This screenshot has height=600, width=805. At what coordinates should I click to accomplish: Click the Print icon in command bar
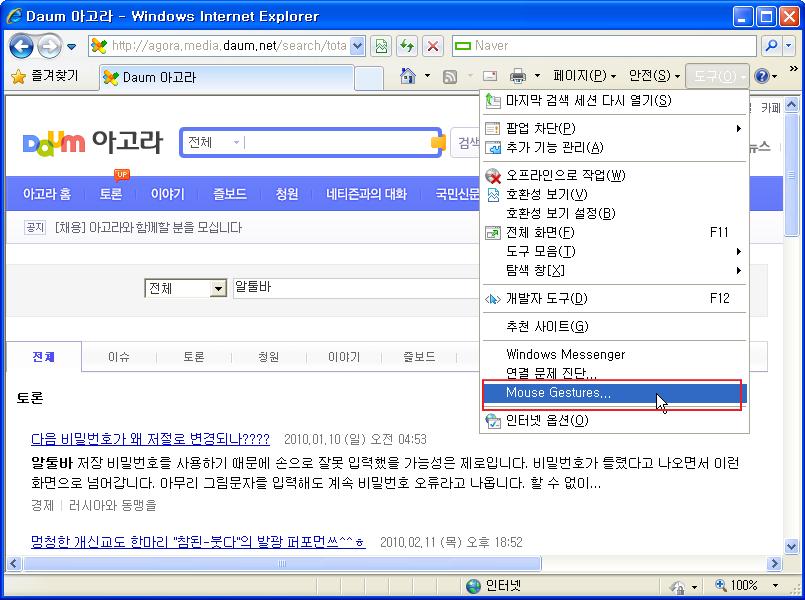(517, 76)
